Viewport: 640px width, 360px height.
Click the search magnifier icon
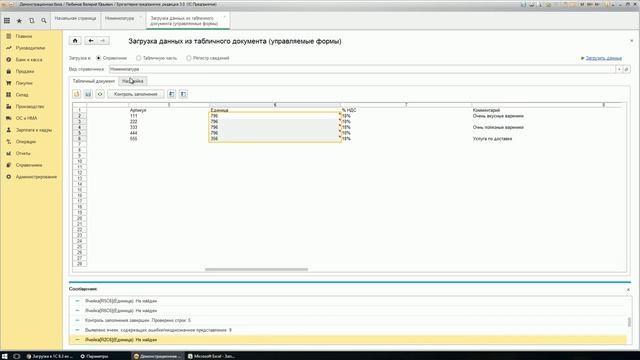44,20
